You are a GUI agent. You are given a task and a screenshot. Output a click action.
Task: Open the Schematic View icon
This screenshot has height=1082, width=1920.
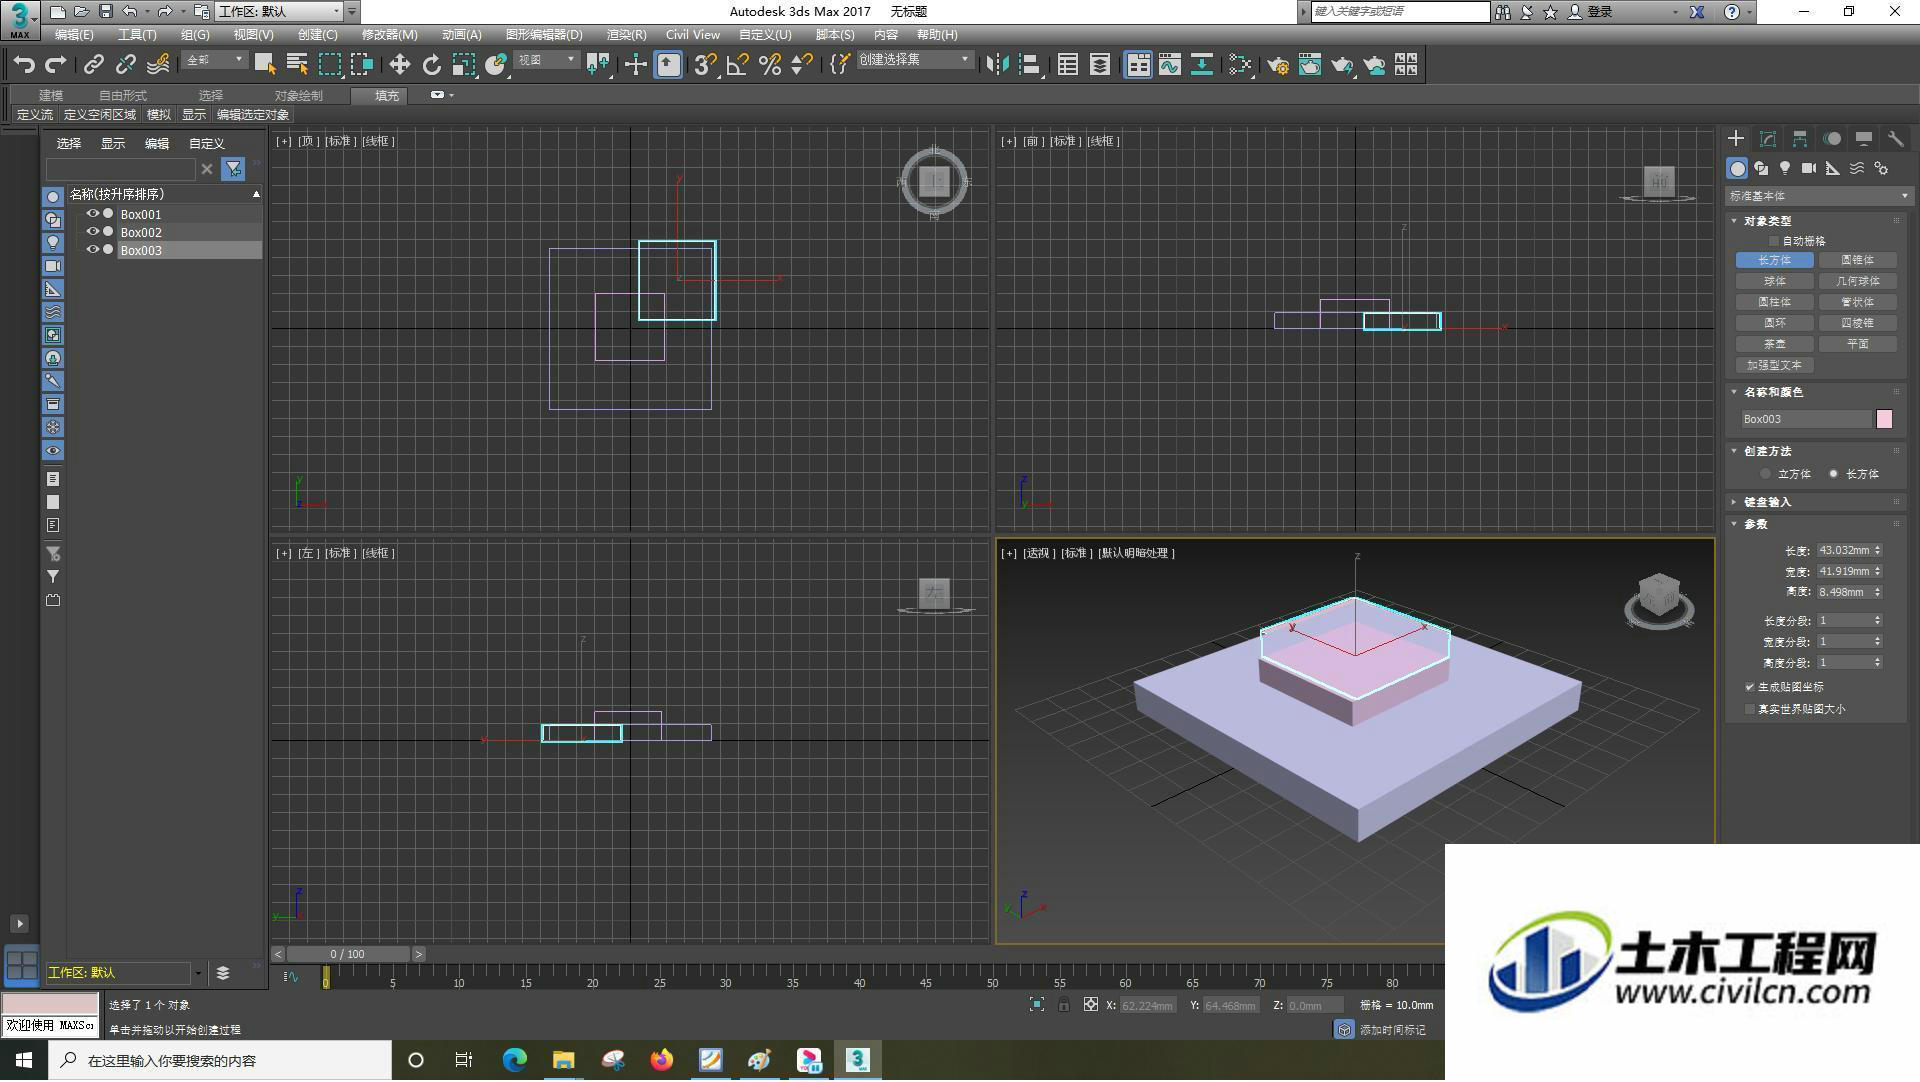1202,65
